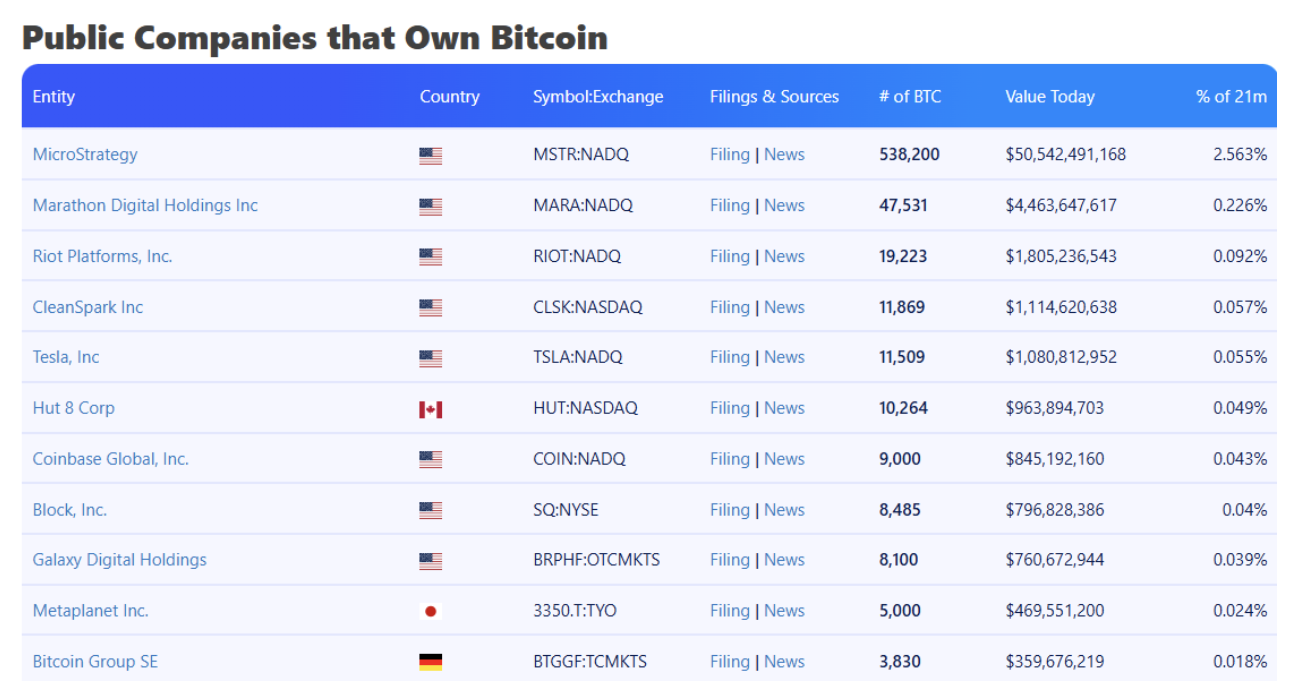Open the News link for Block, Inc.

(784, 510)
